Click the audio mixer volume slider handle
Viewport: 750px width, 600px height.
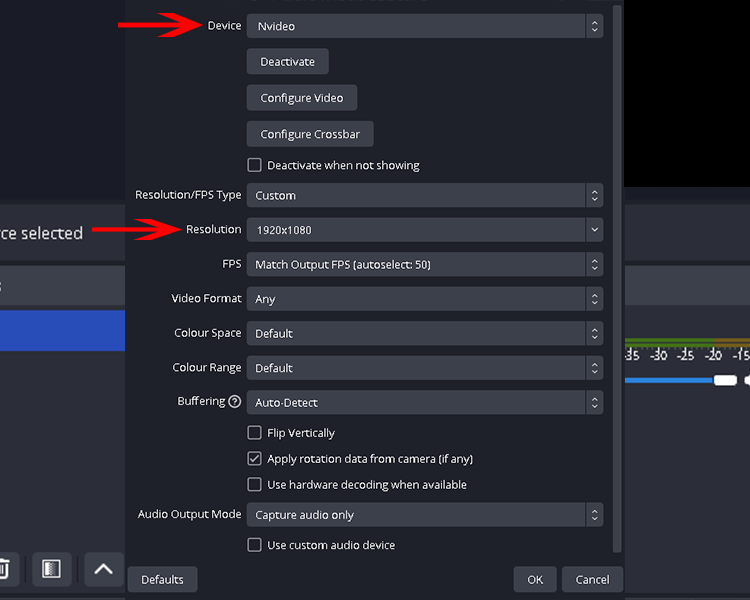[725, 380]
